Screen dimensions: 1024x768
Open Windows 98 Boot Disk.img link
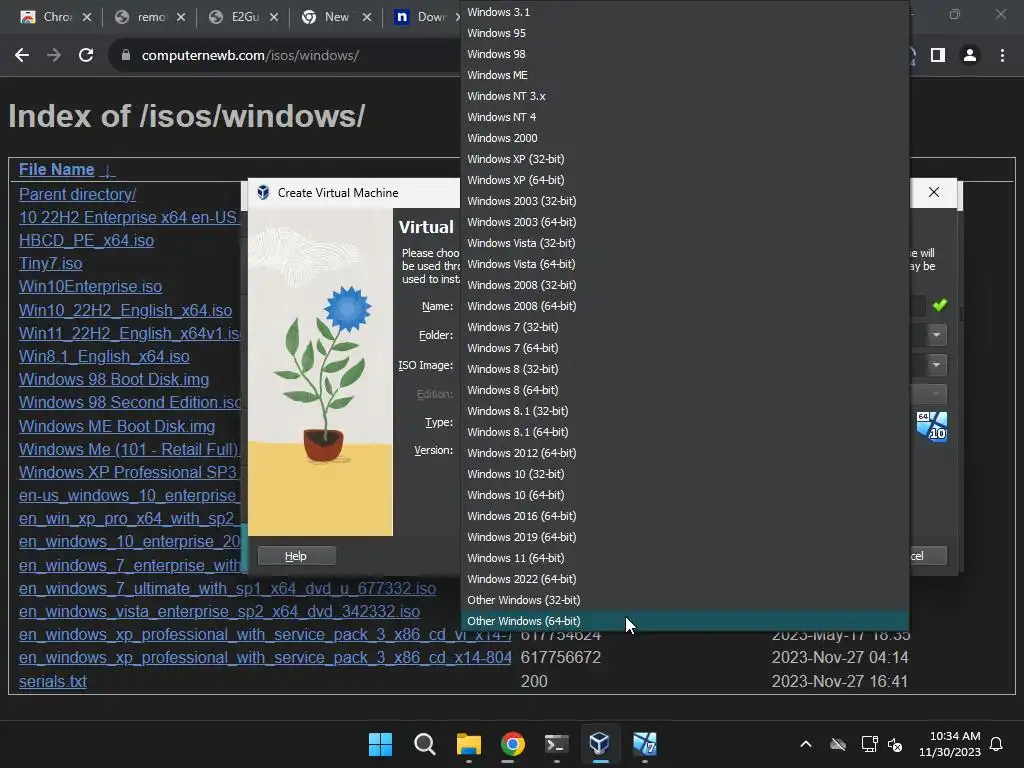tap(114, 379)
